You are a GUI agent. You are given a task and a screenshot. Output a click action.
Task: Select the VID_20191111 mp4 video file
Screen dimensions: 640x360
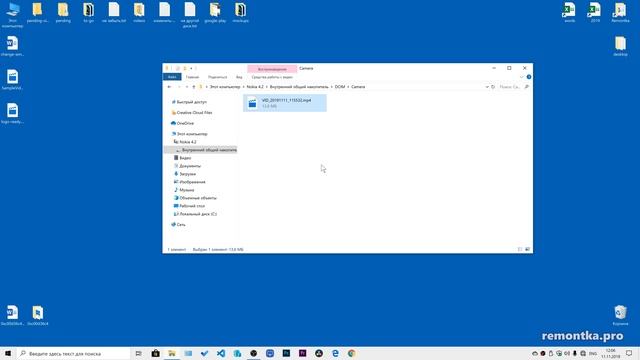pos(285,103)
